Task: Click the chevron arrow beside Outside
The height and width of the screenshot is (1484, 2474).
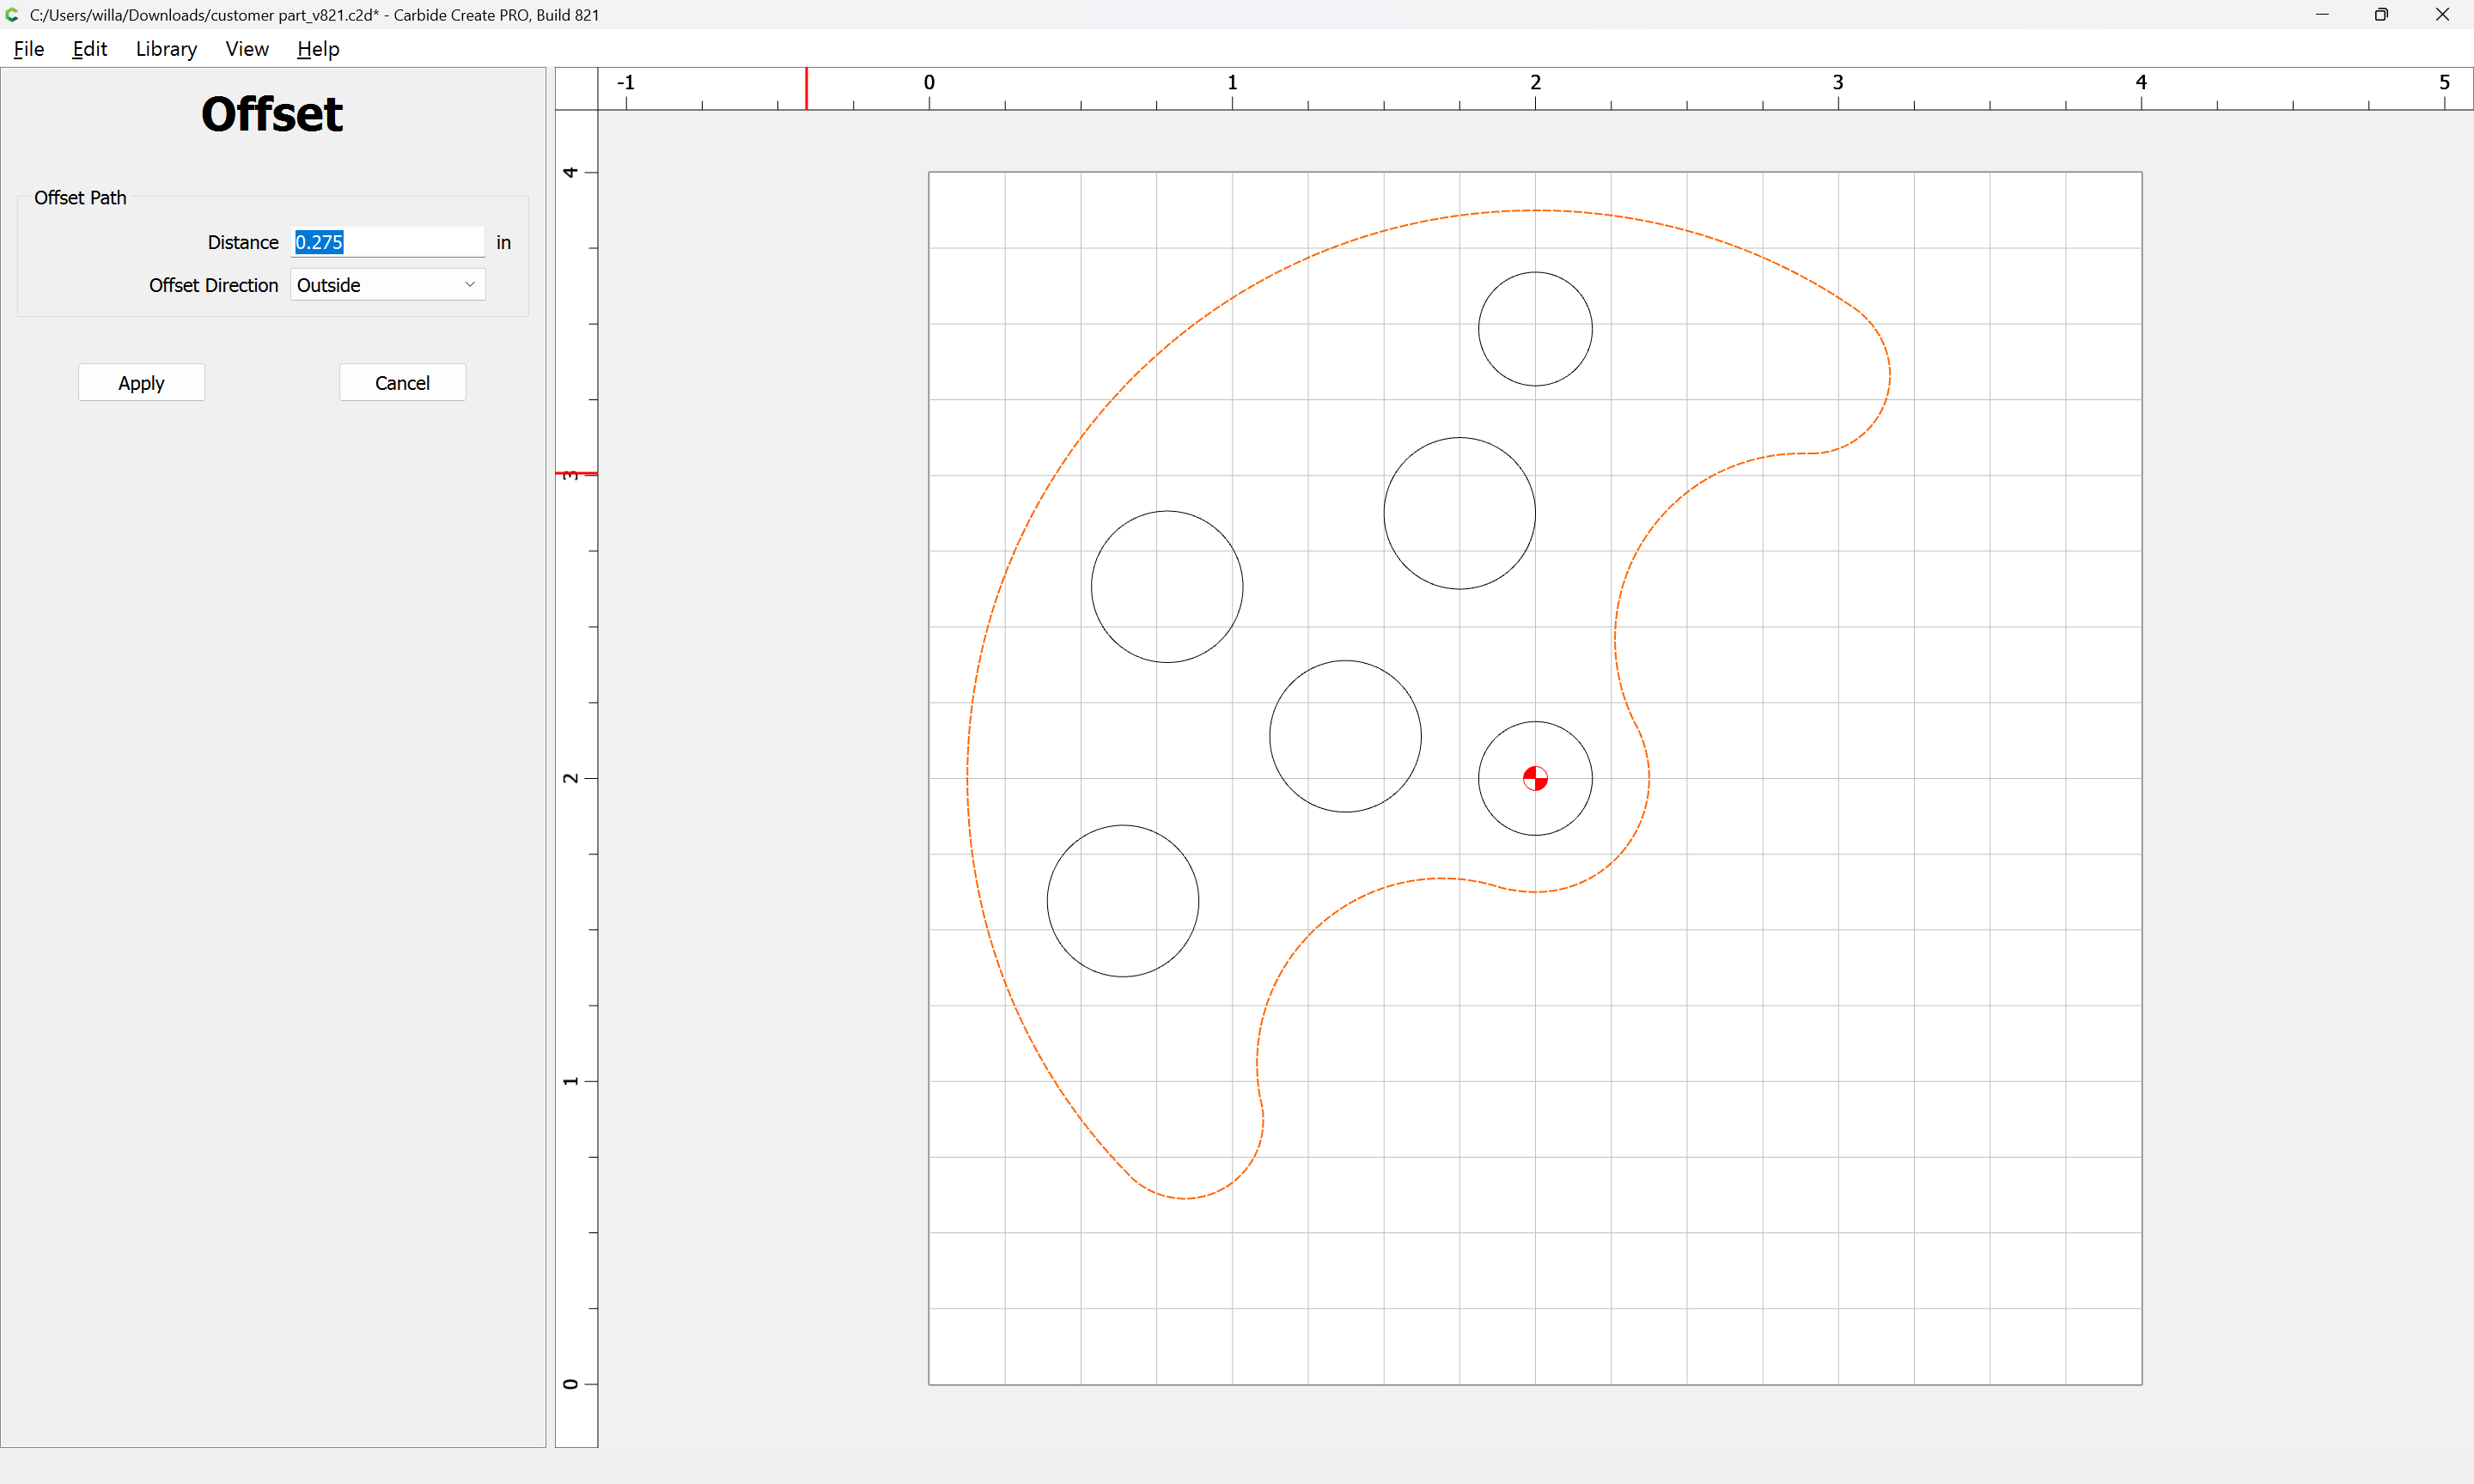Action: [470, 285]
